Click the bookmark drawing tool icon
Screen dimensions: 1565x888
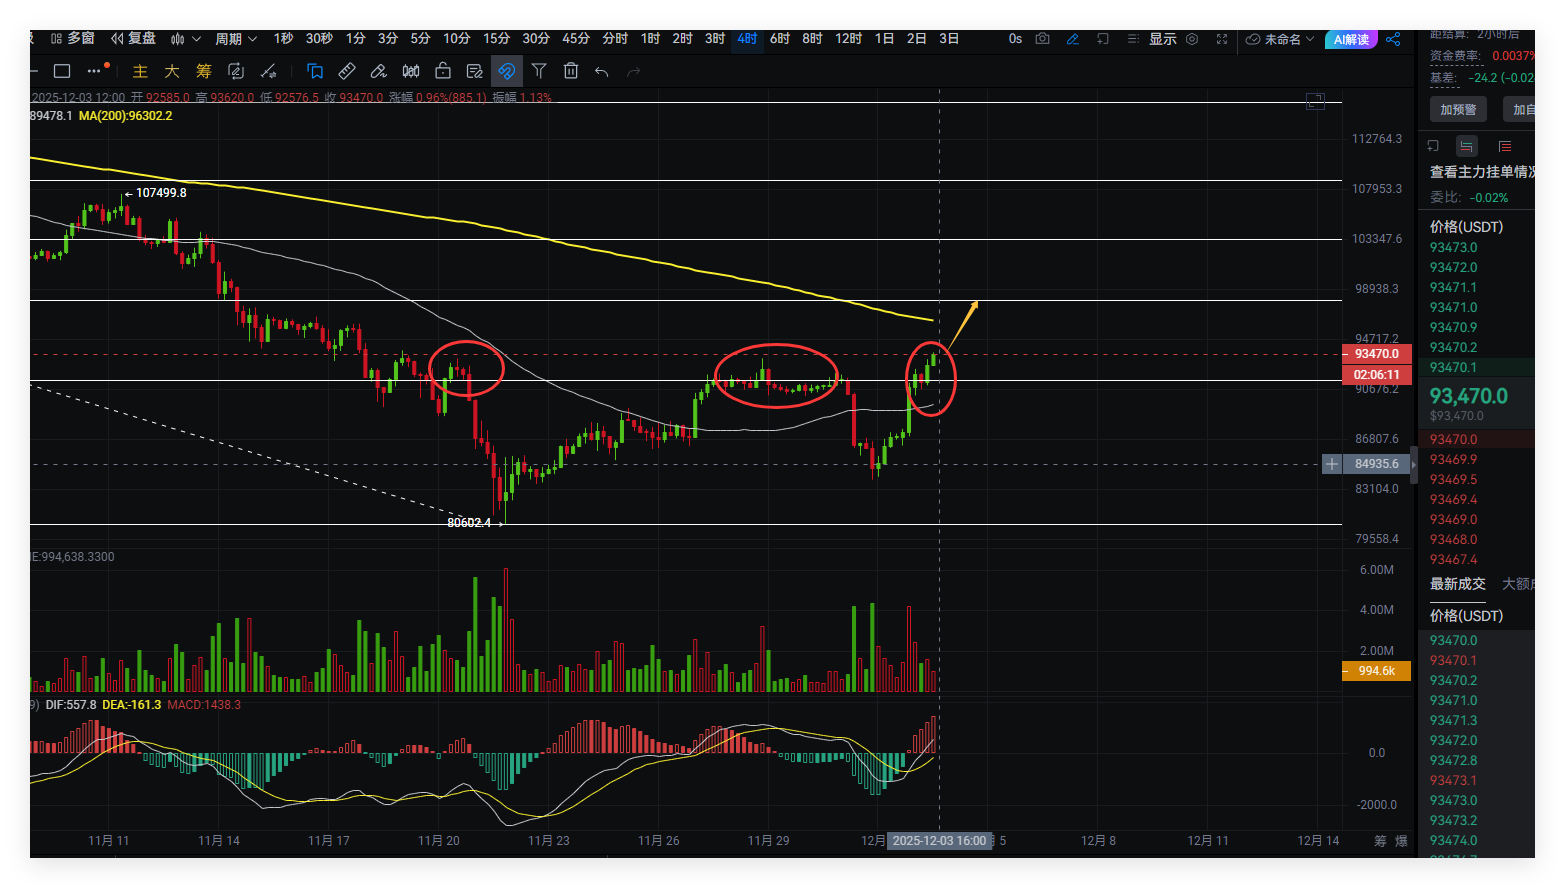(314, 71)
